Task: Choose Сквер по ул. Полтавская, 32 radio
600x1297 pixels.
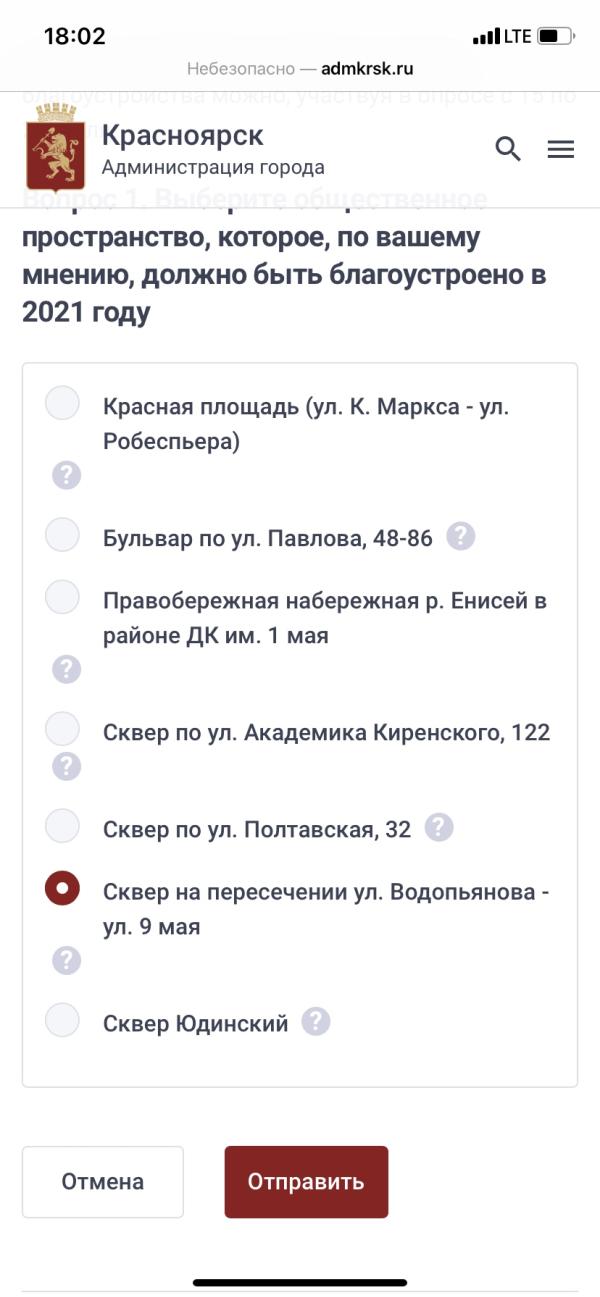Action: (x=62, y=826)
